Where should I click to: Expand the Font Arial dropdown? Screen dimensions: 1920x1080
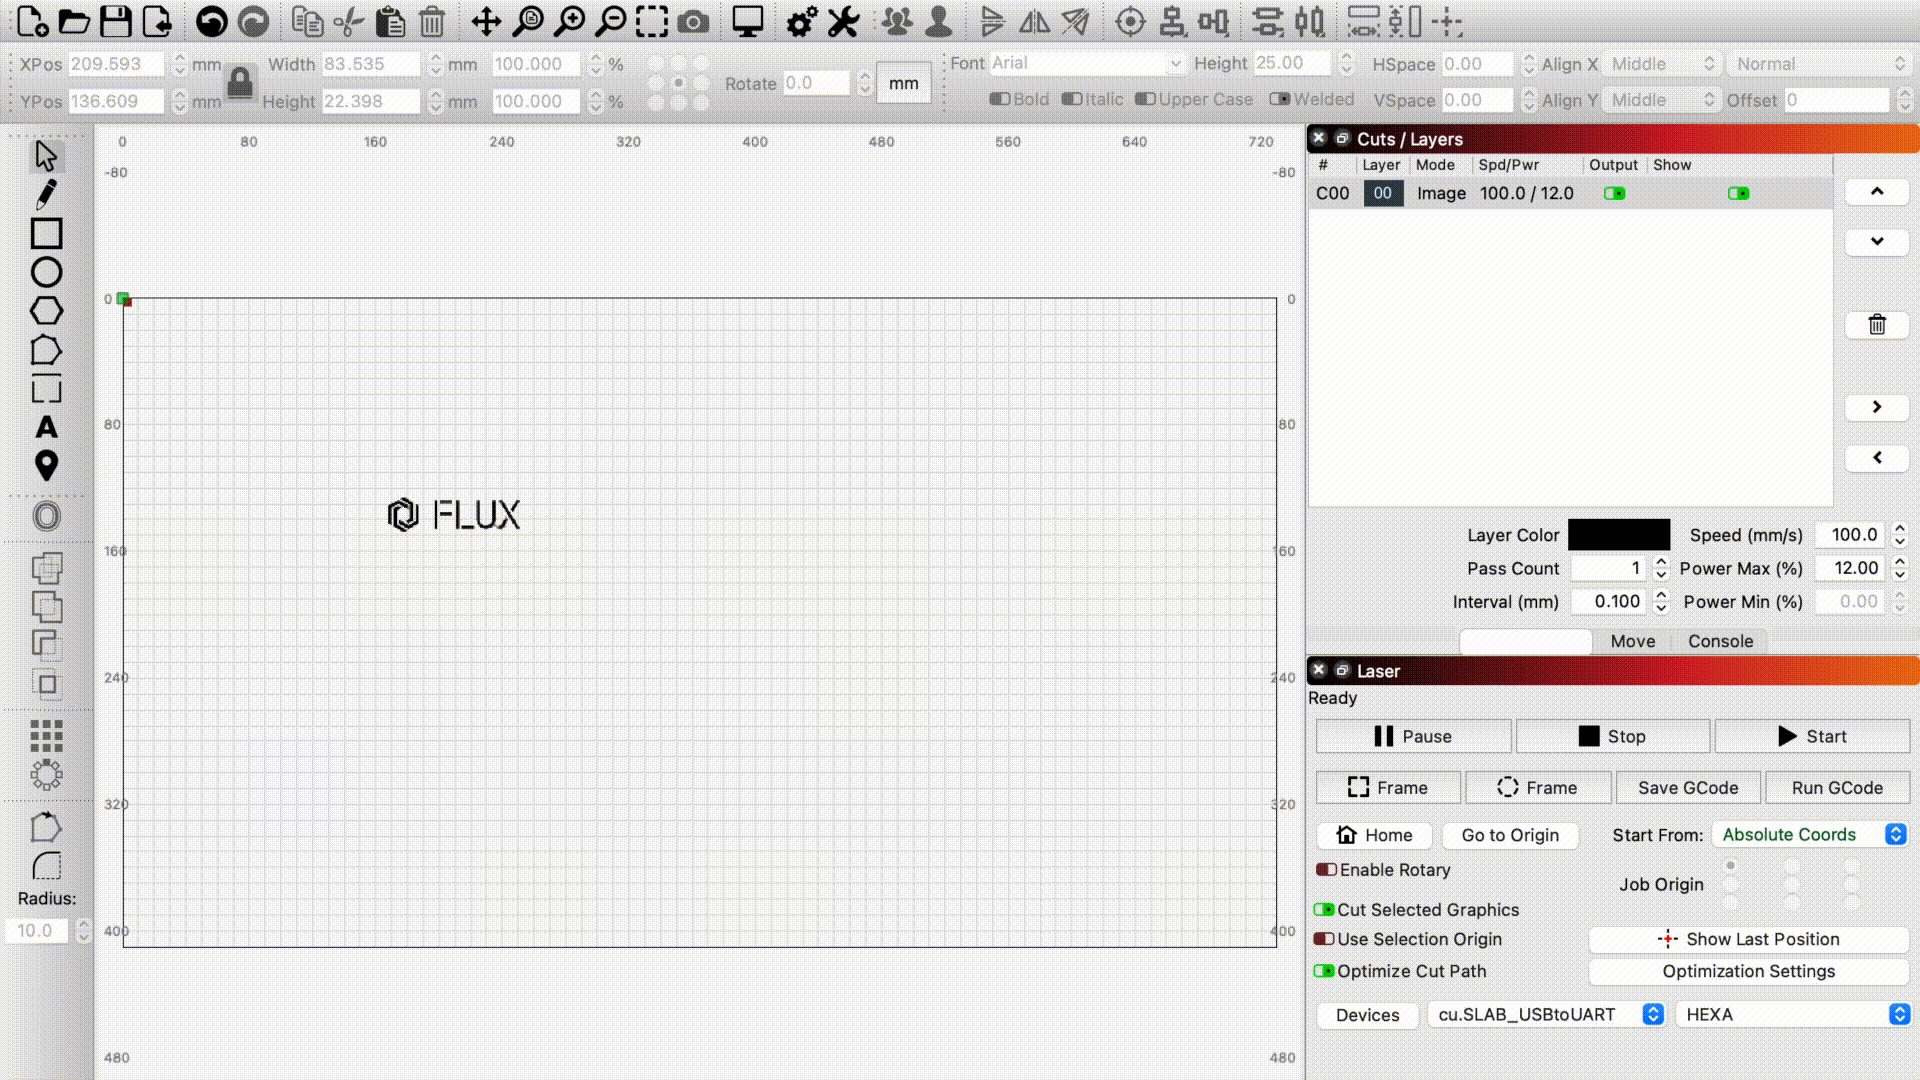(x=1087, y=63)
